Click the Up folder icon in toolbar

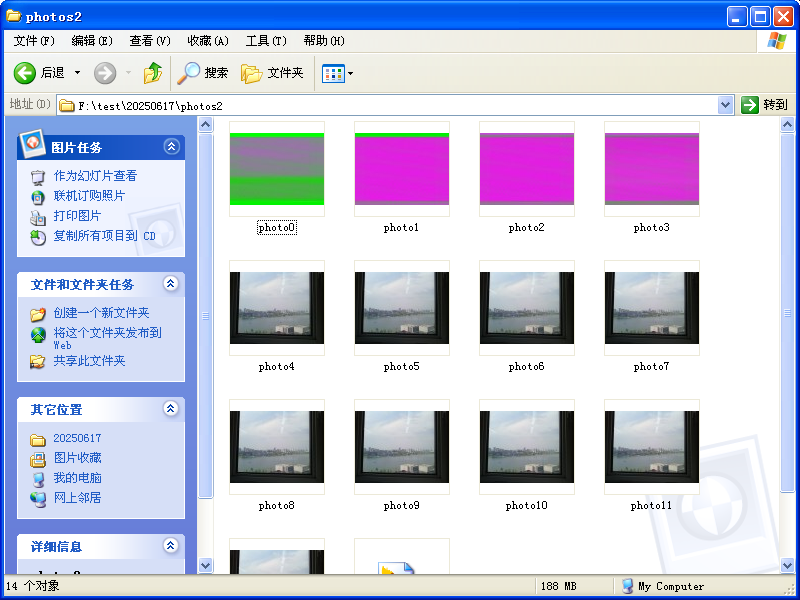(153, 73)
